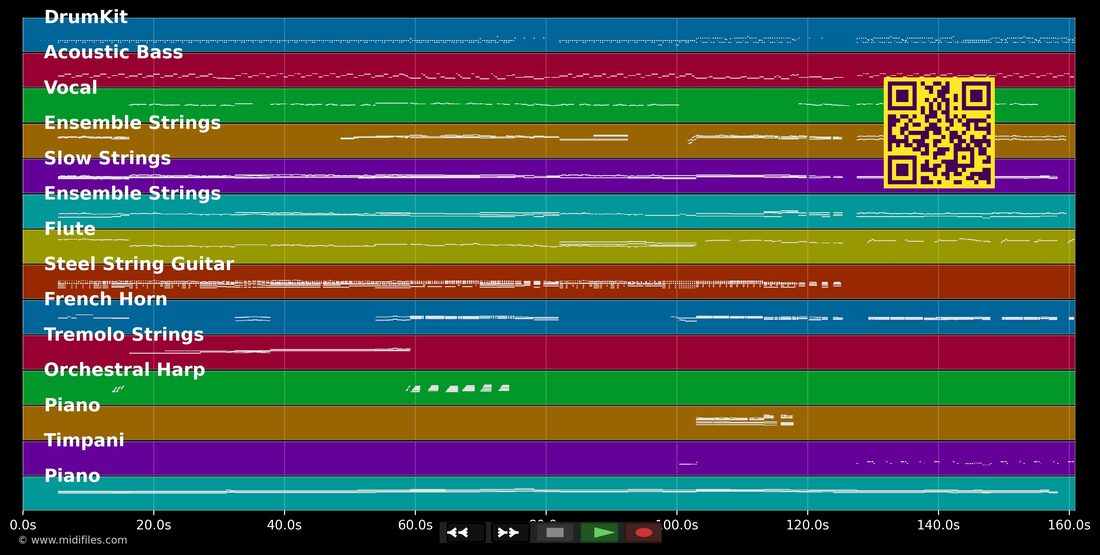Image resolution: width=1100 pixels, height=555 pixels.
Task: Select the Orchestral Harp track label
Action: coord(124,369)
